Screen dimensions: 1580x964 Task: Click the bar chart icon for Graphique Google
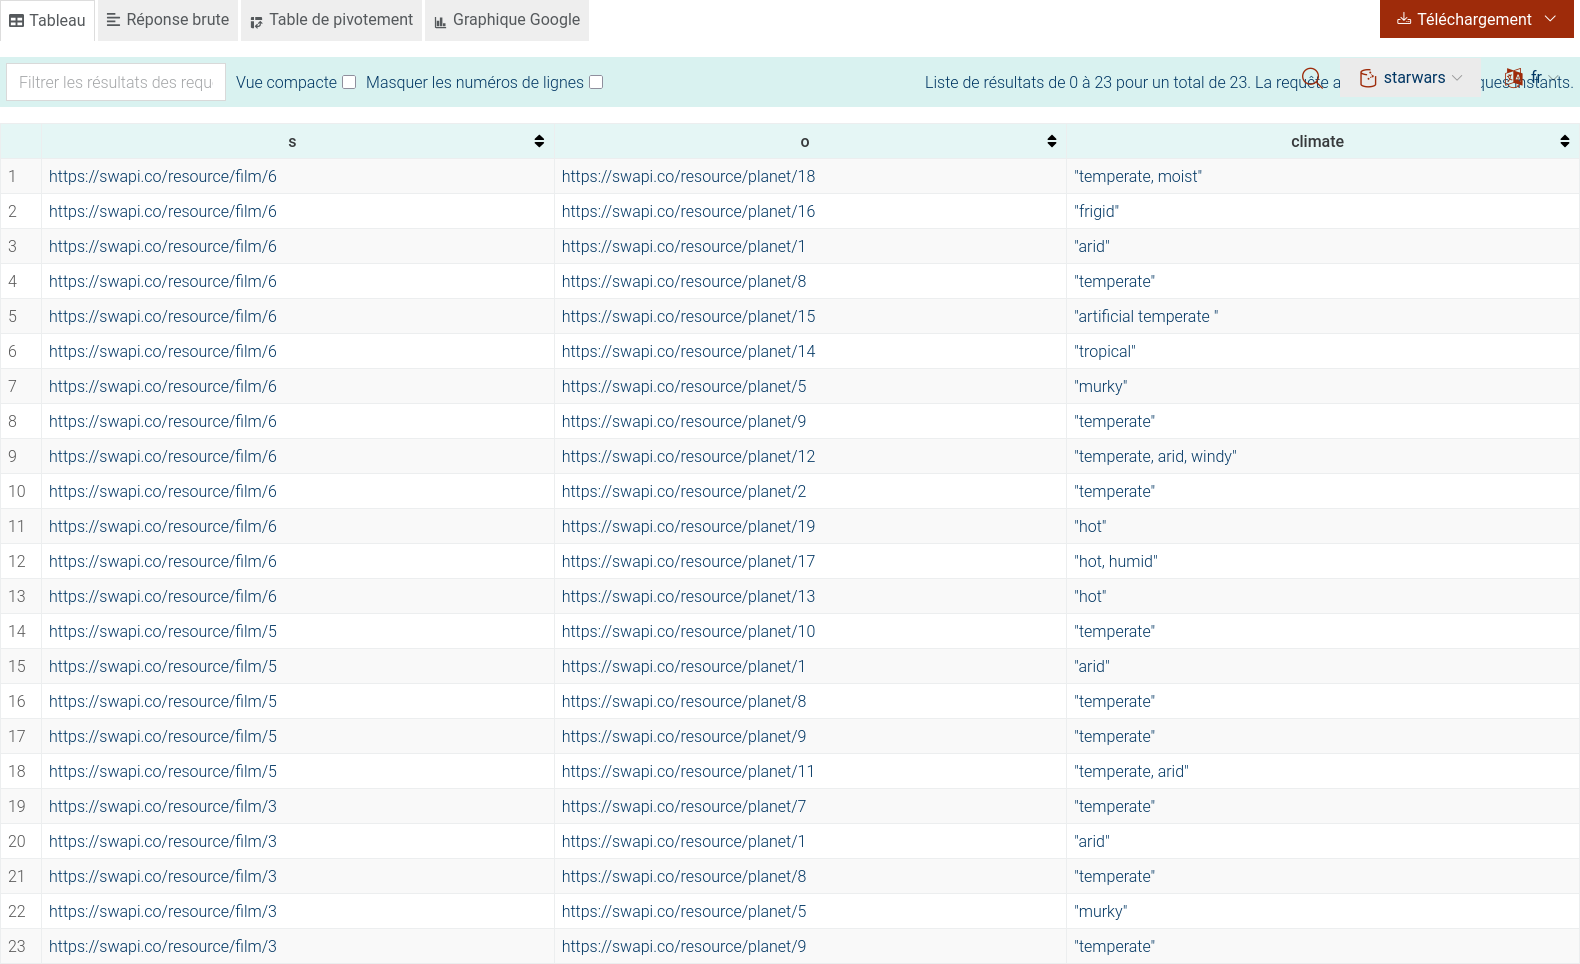click(440, 21)
